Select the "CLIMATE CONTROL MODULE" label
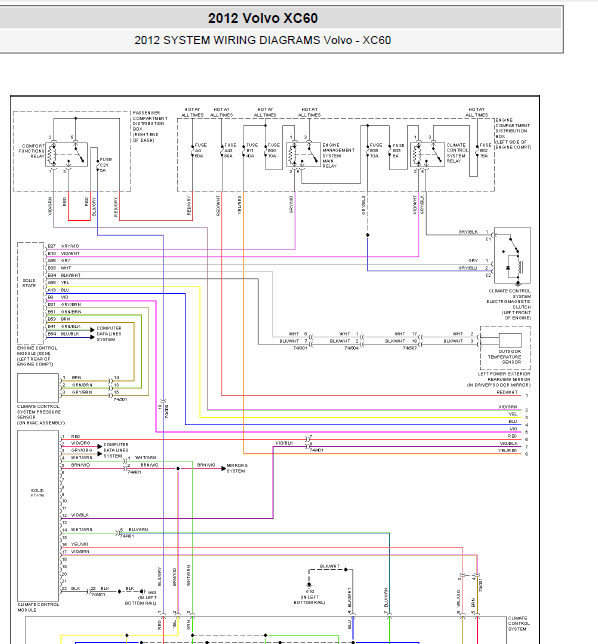Viewport: 598px width, 644px height. pyautogui.click(x=38, y=607)
